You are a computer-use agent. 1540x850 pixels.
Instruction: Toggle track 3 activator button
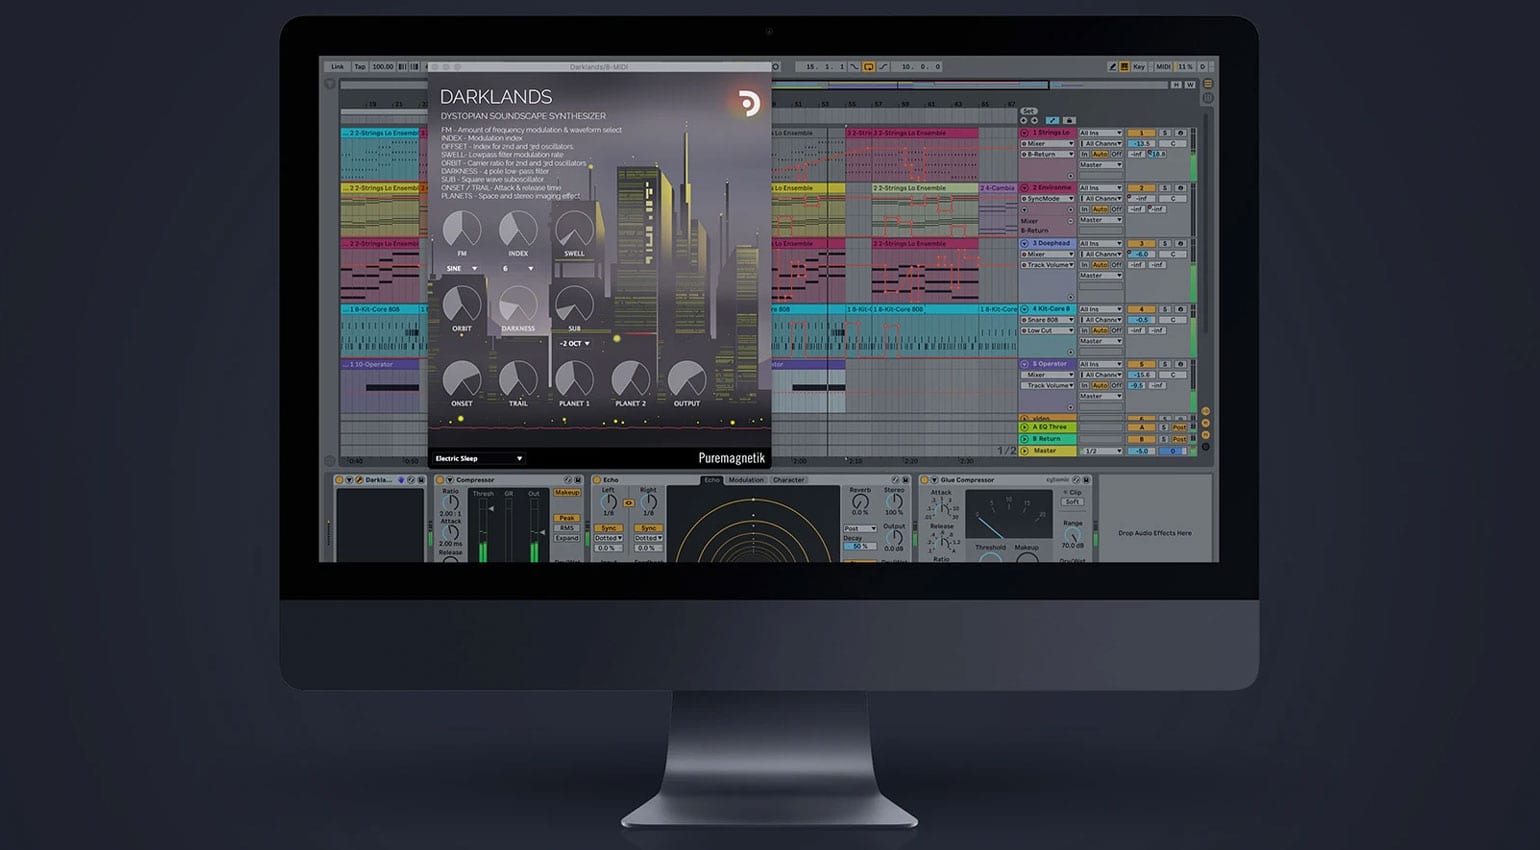coord(1141,243)
